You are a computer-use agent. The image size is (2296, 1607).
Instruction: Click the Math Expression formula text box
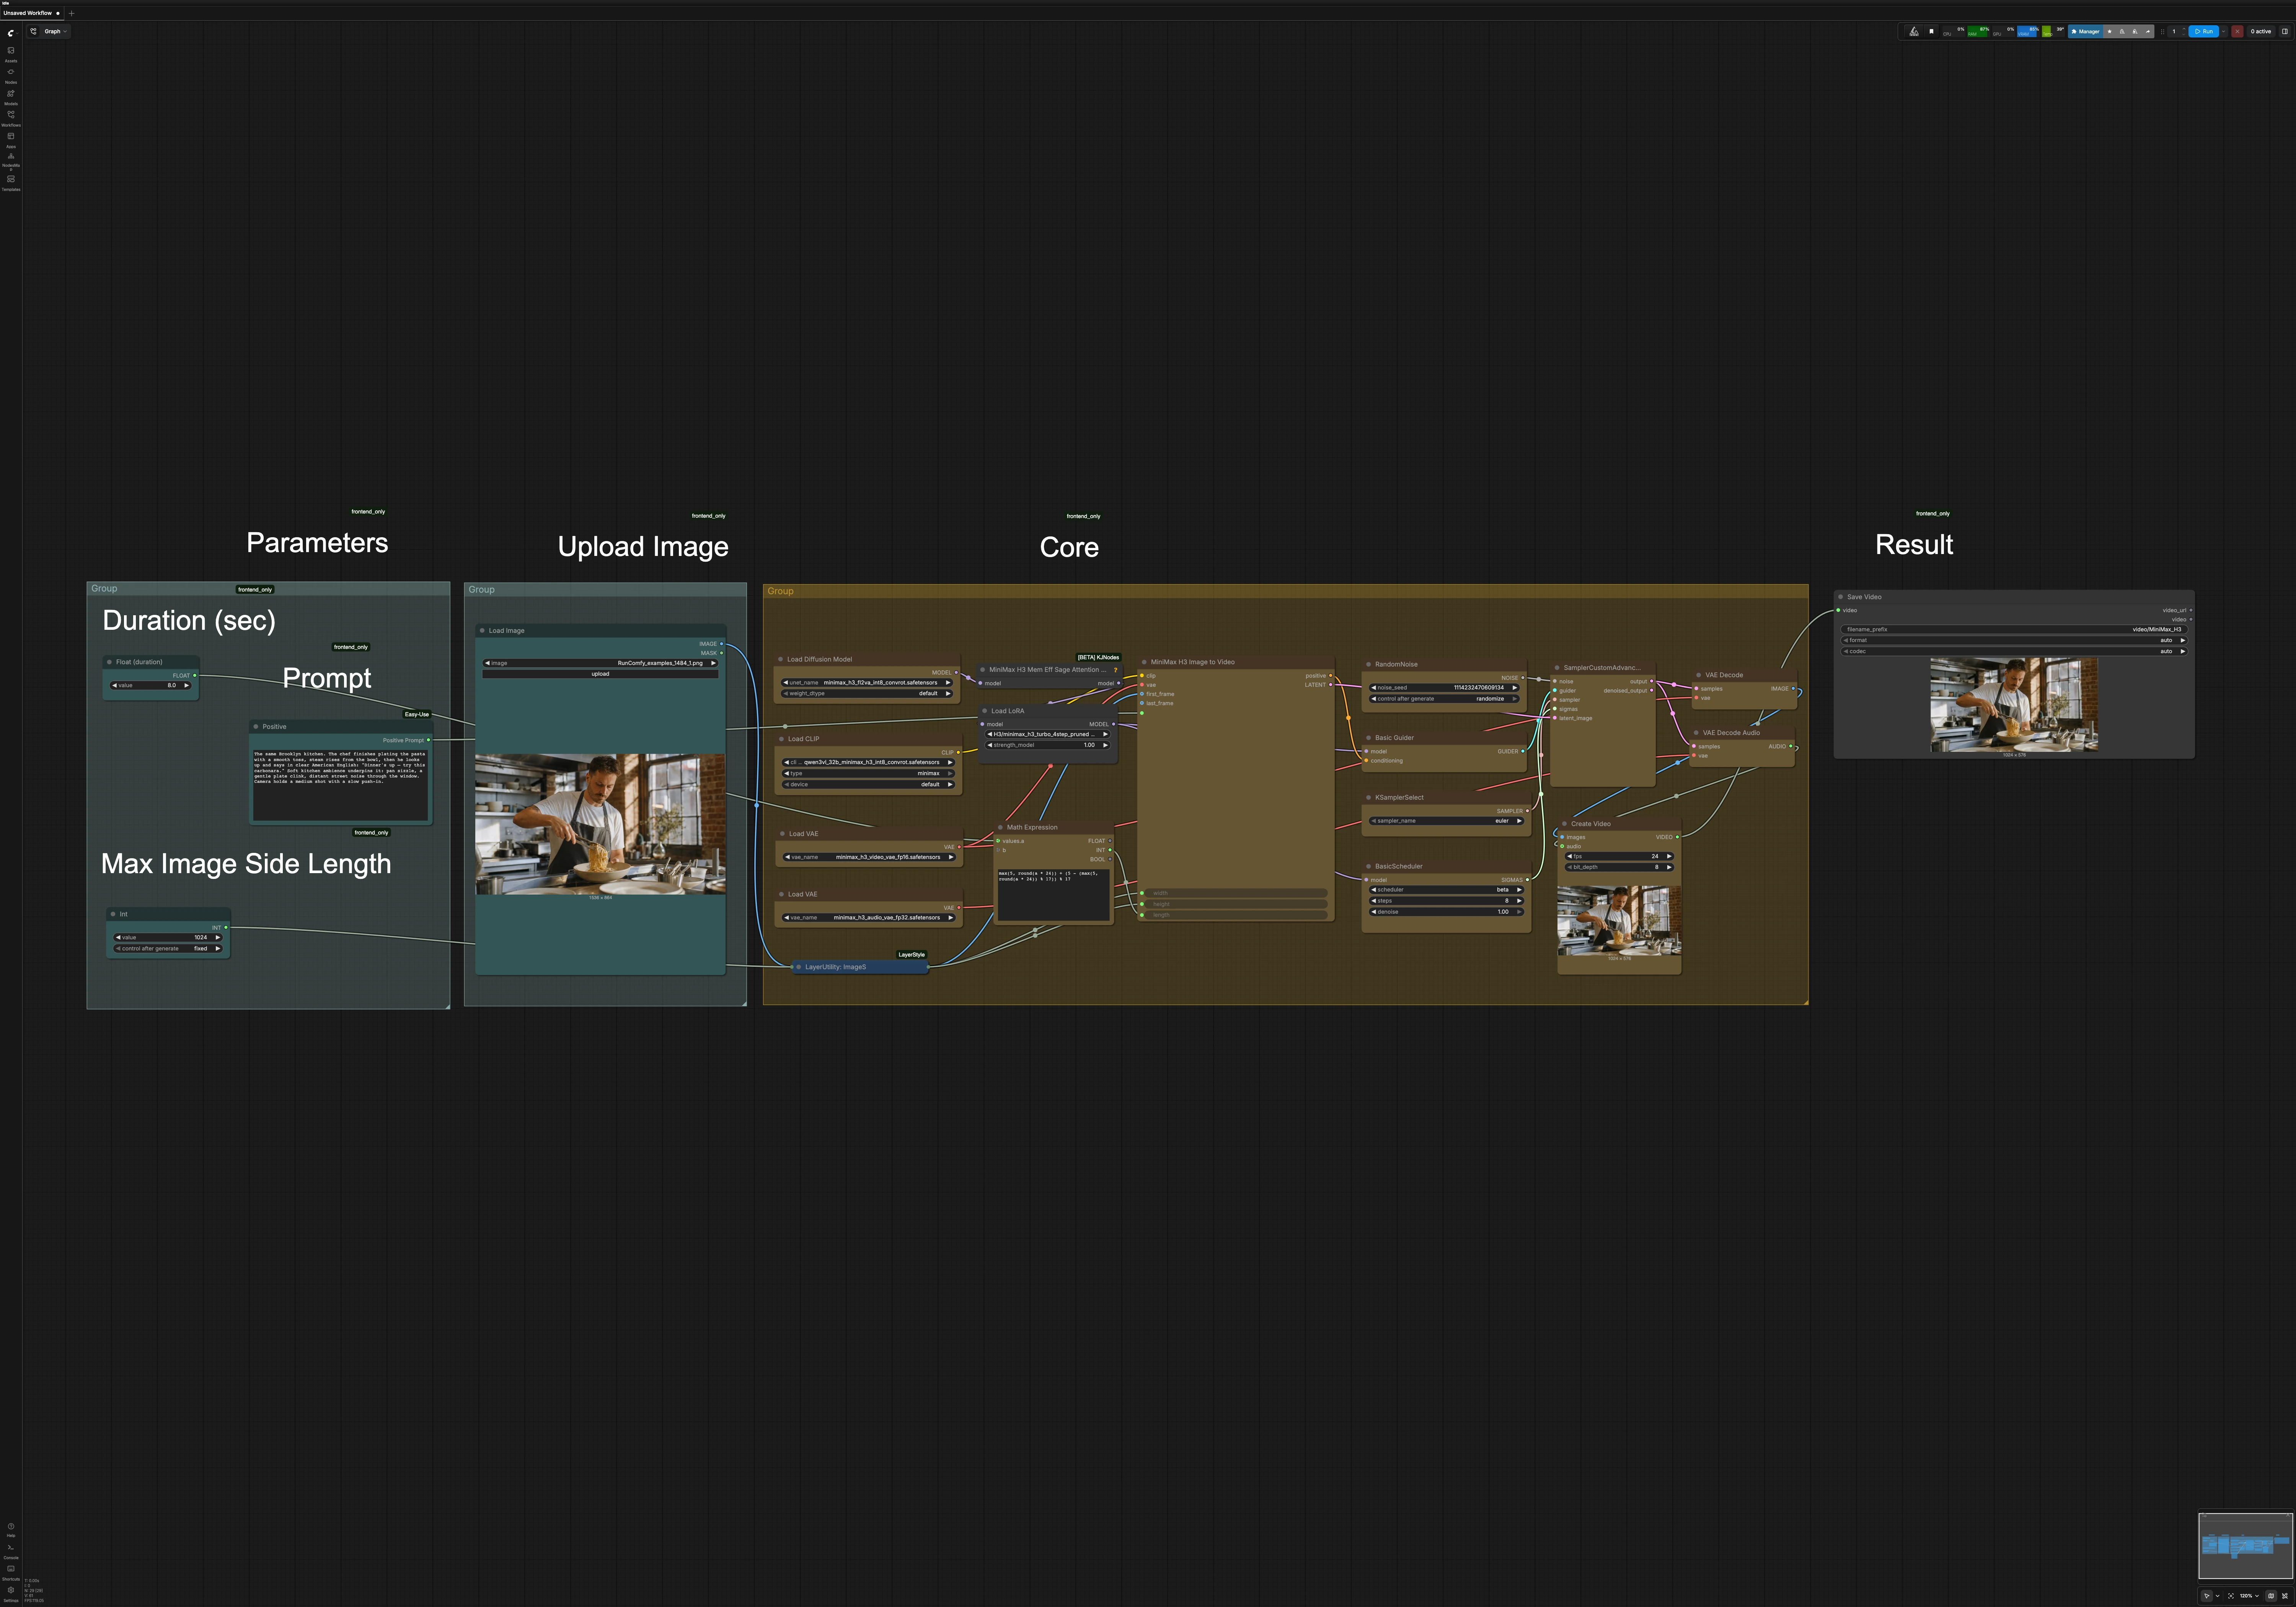(1054, 894)
